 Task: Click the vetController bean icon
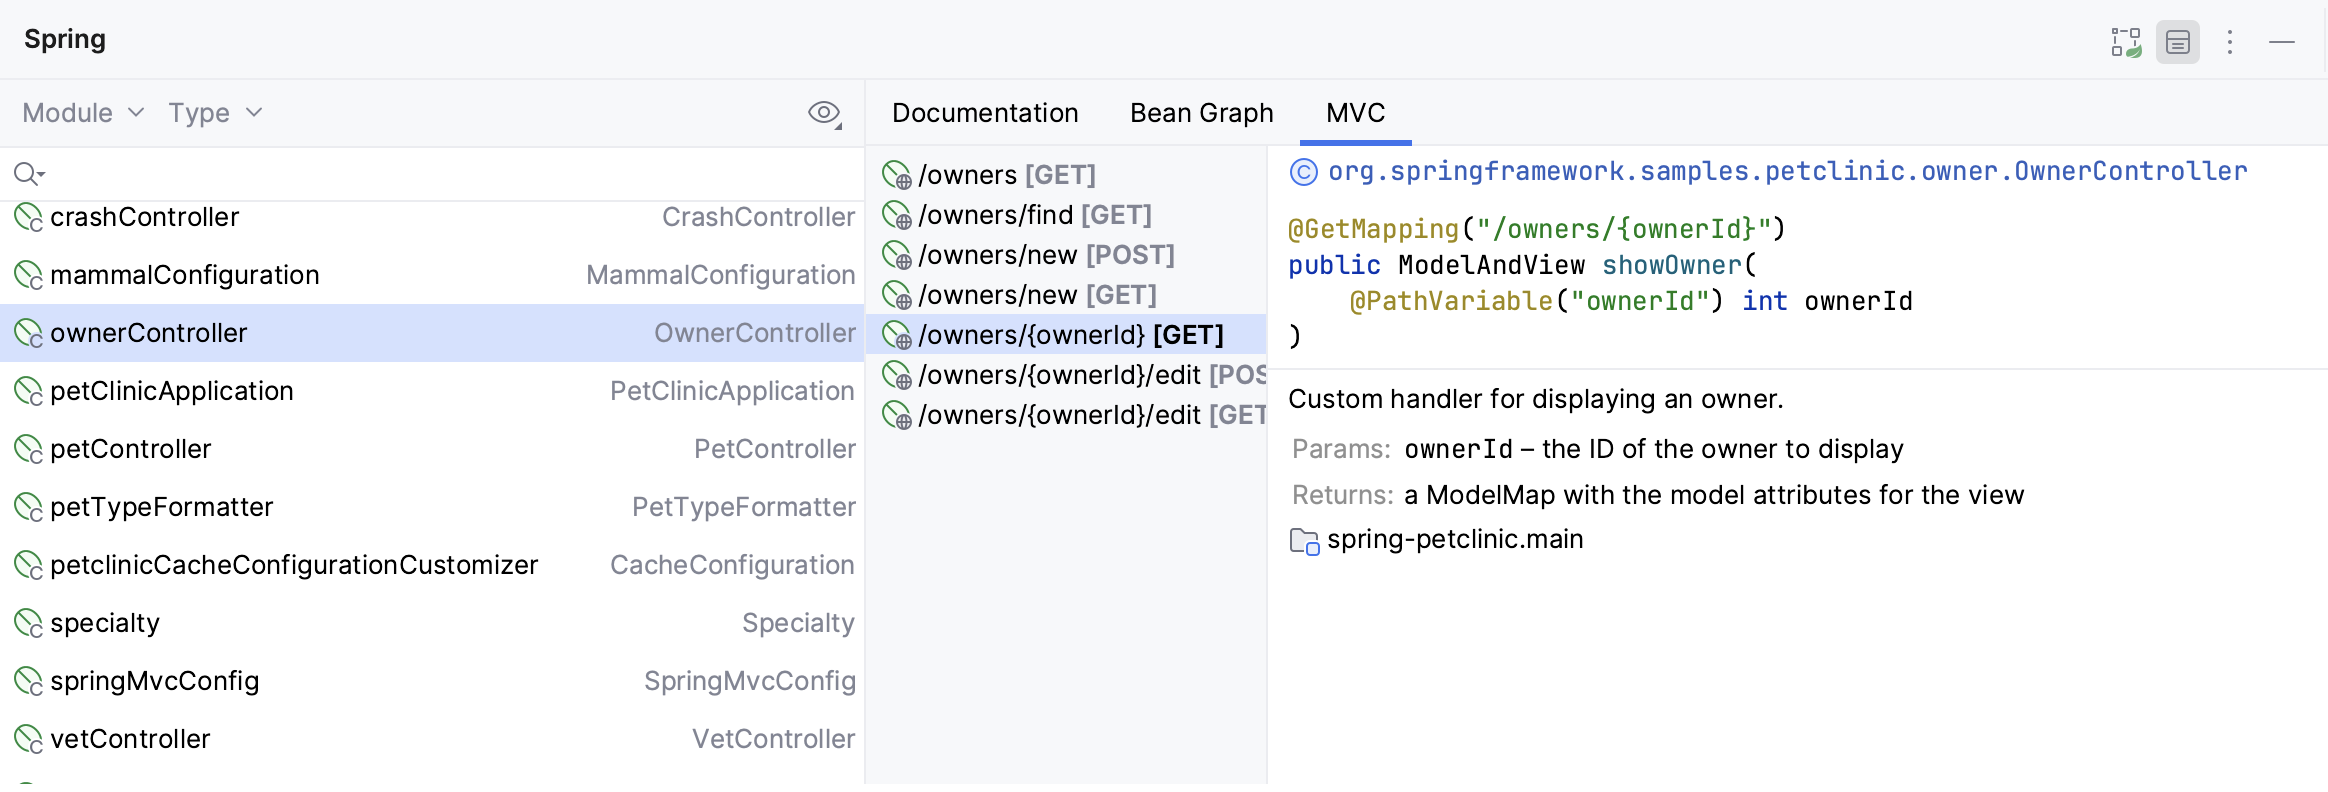[28, 739]
